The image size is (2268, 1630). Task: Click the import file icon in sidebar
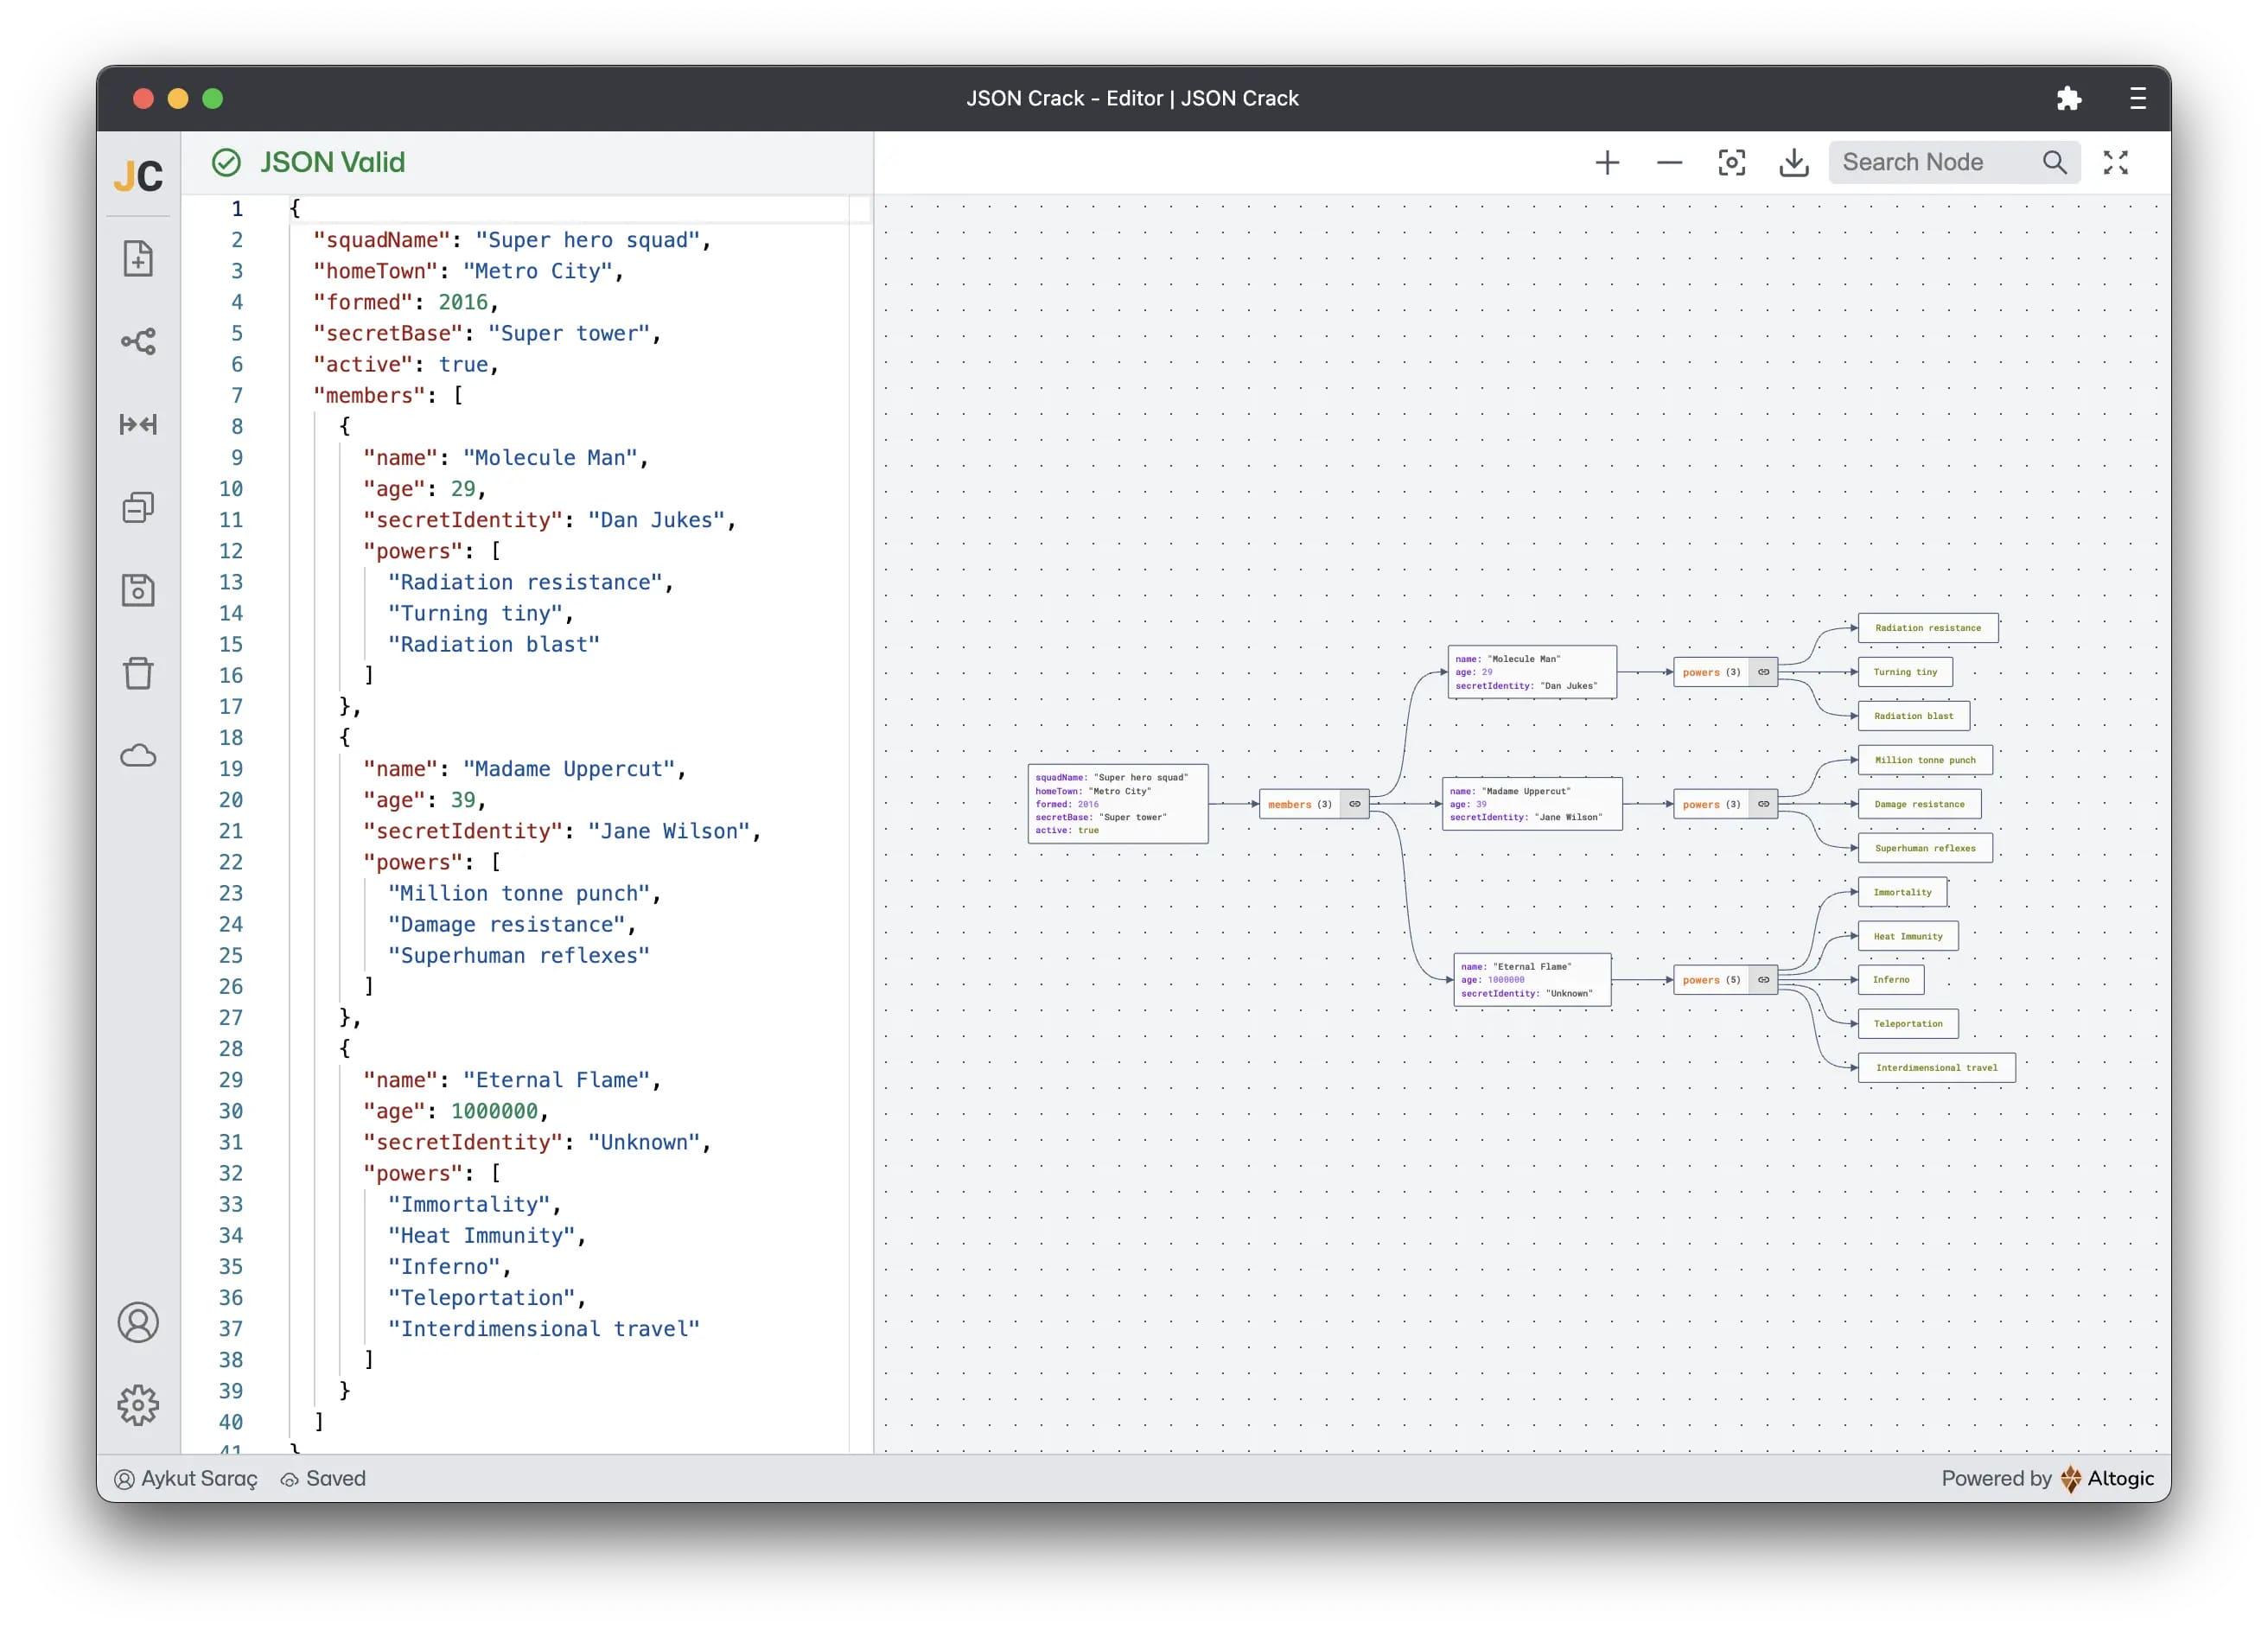click(x=138, y=259)
